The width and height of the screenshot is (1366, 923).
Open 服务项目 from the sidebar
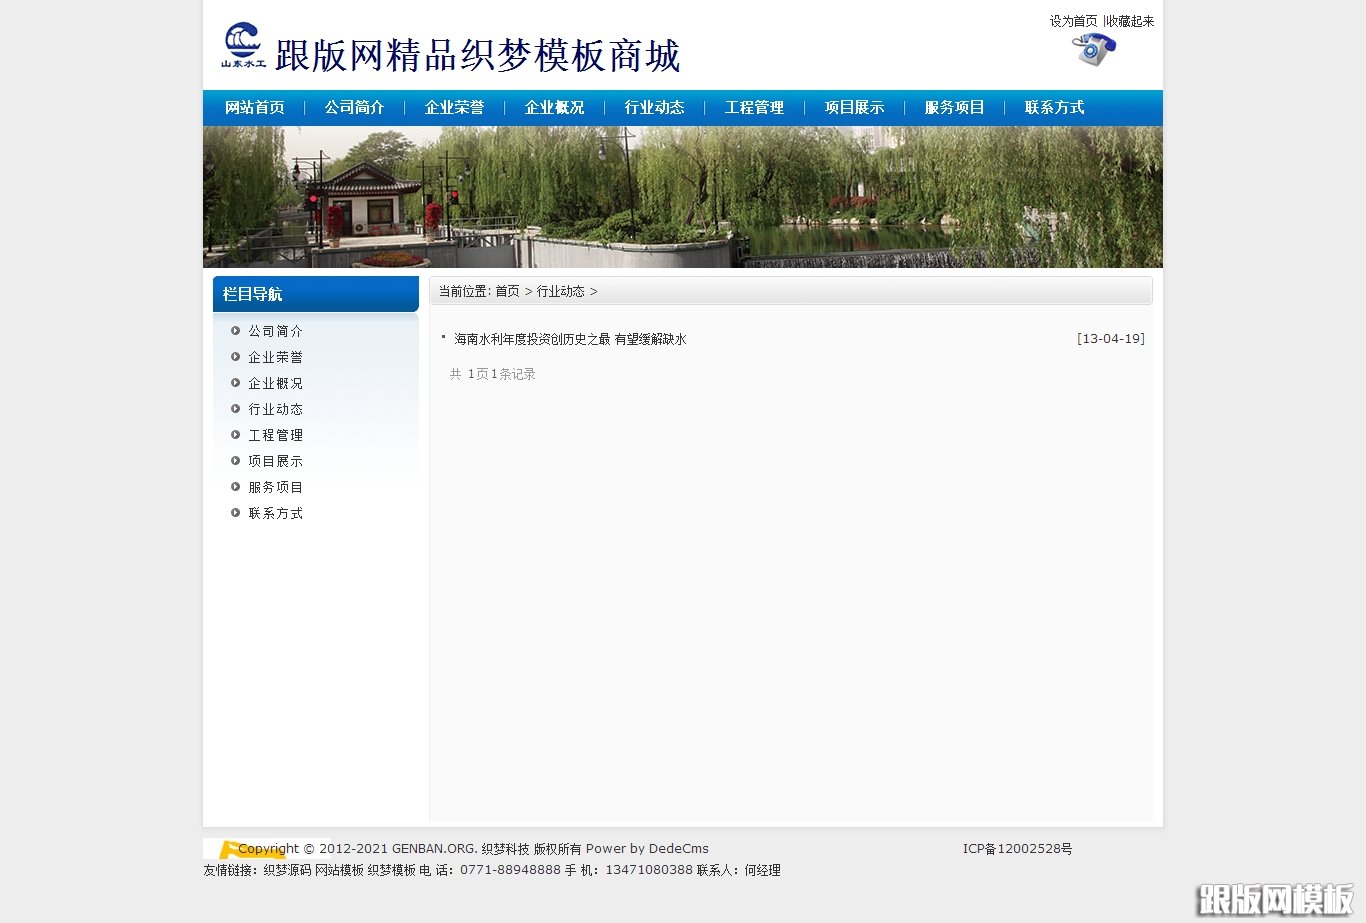(275, 487)
